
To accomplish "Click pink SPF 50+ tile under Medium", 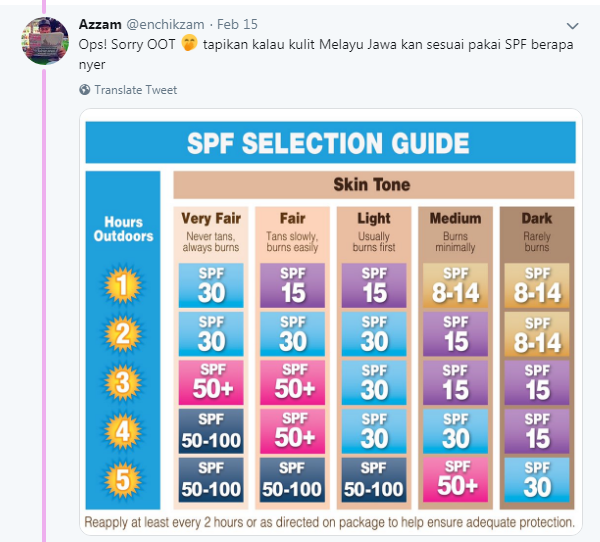I will (x=455, y=480).
